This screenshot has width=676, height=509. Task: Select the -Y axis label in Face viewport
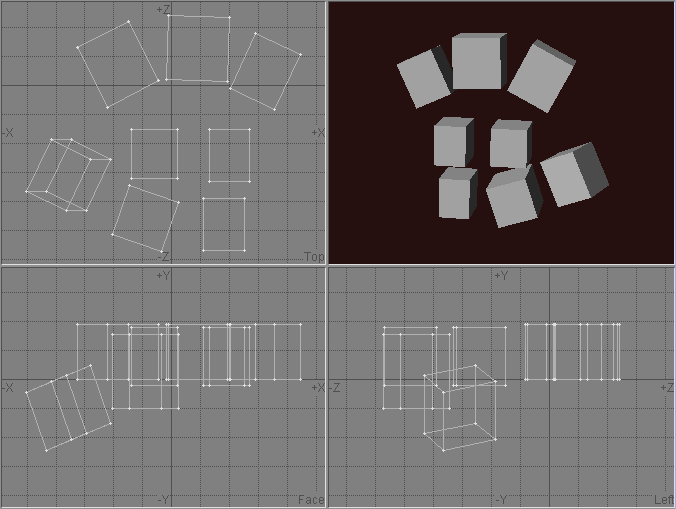click(163, 500)
